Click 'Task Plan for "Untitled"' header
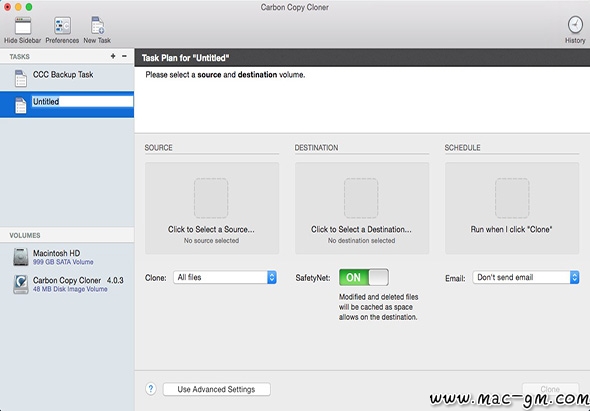This screenshot has height=411, width=590. (x=186, y=58)
